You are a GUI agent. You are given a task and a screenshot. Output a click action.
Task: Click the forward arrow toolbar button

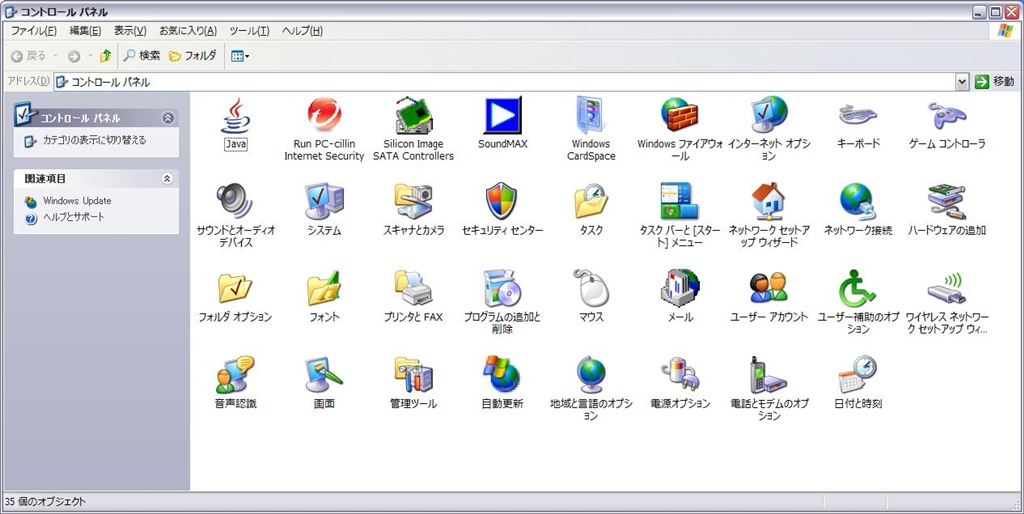click(74, 56)
